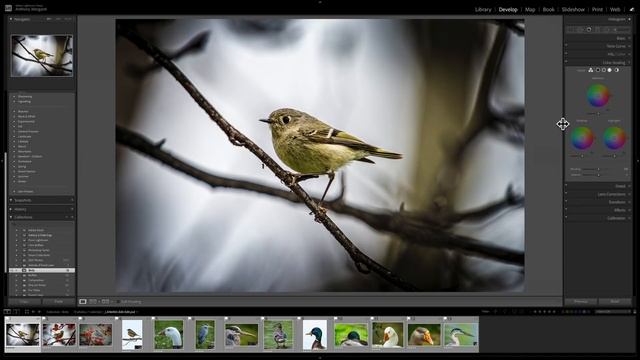Click the Midtones color wheel
Viewport: 640px width, 360px height.
click(598, 95)
